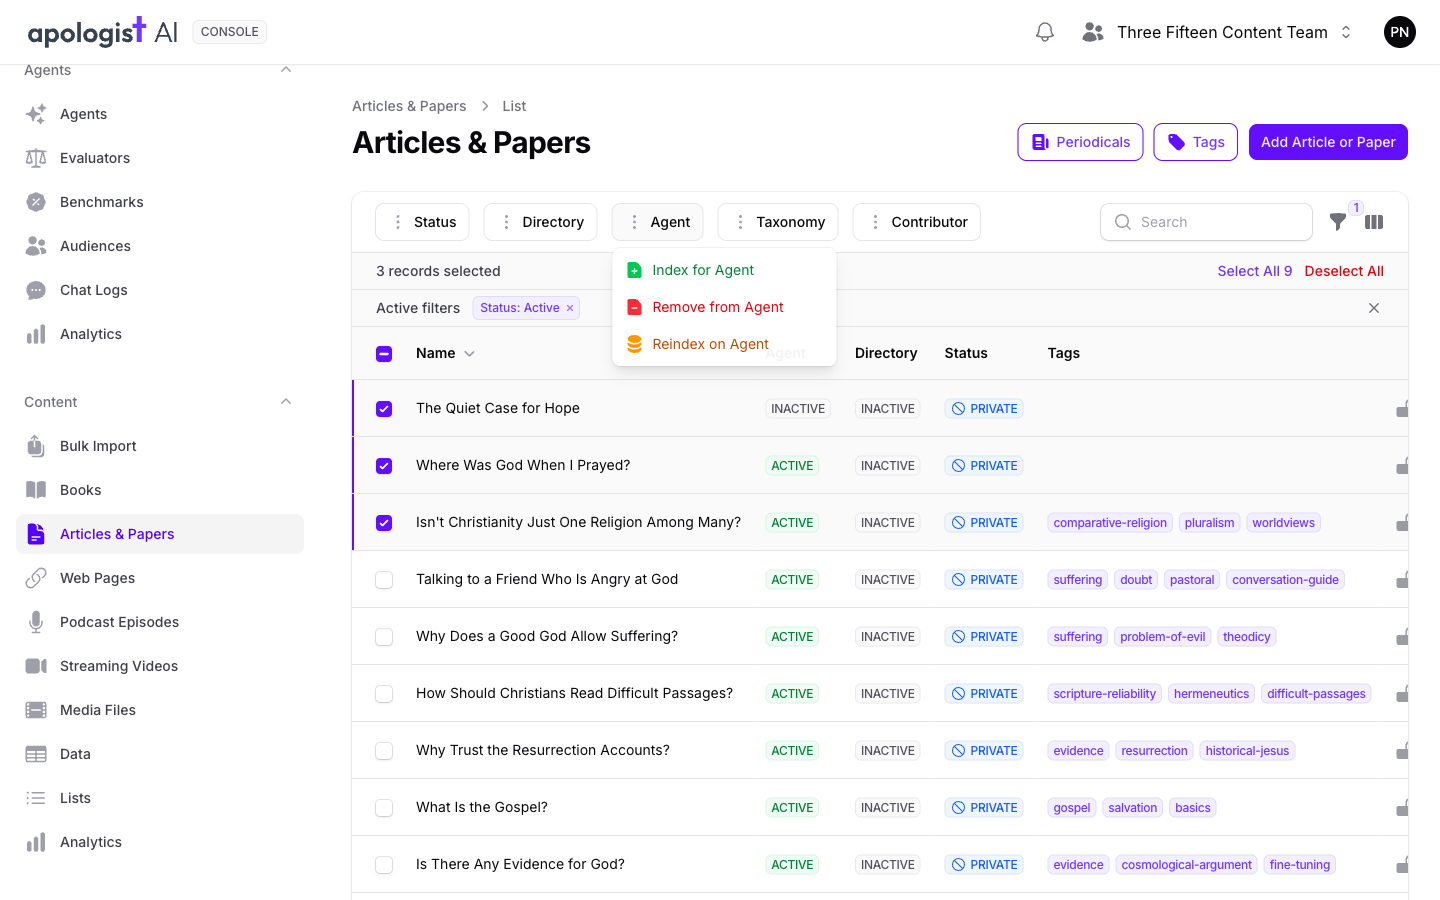
Task: Click into the Search field
Action: (1206, 222)
